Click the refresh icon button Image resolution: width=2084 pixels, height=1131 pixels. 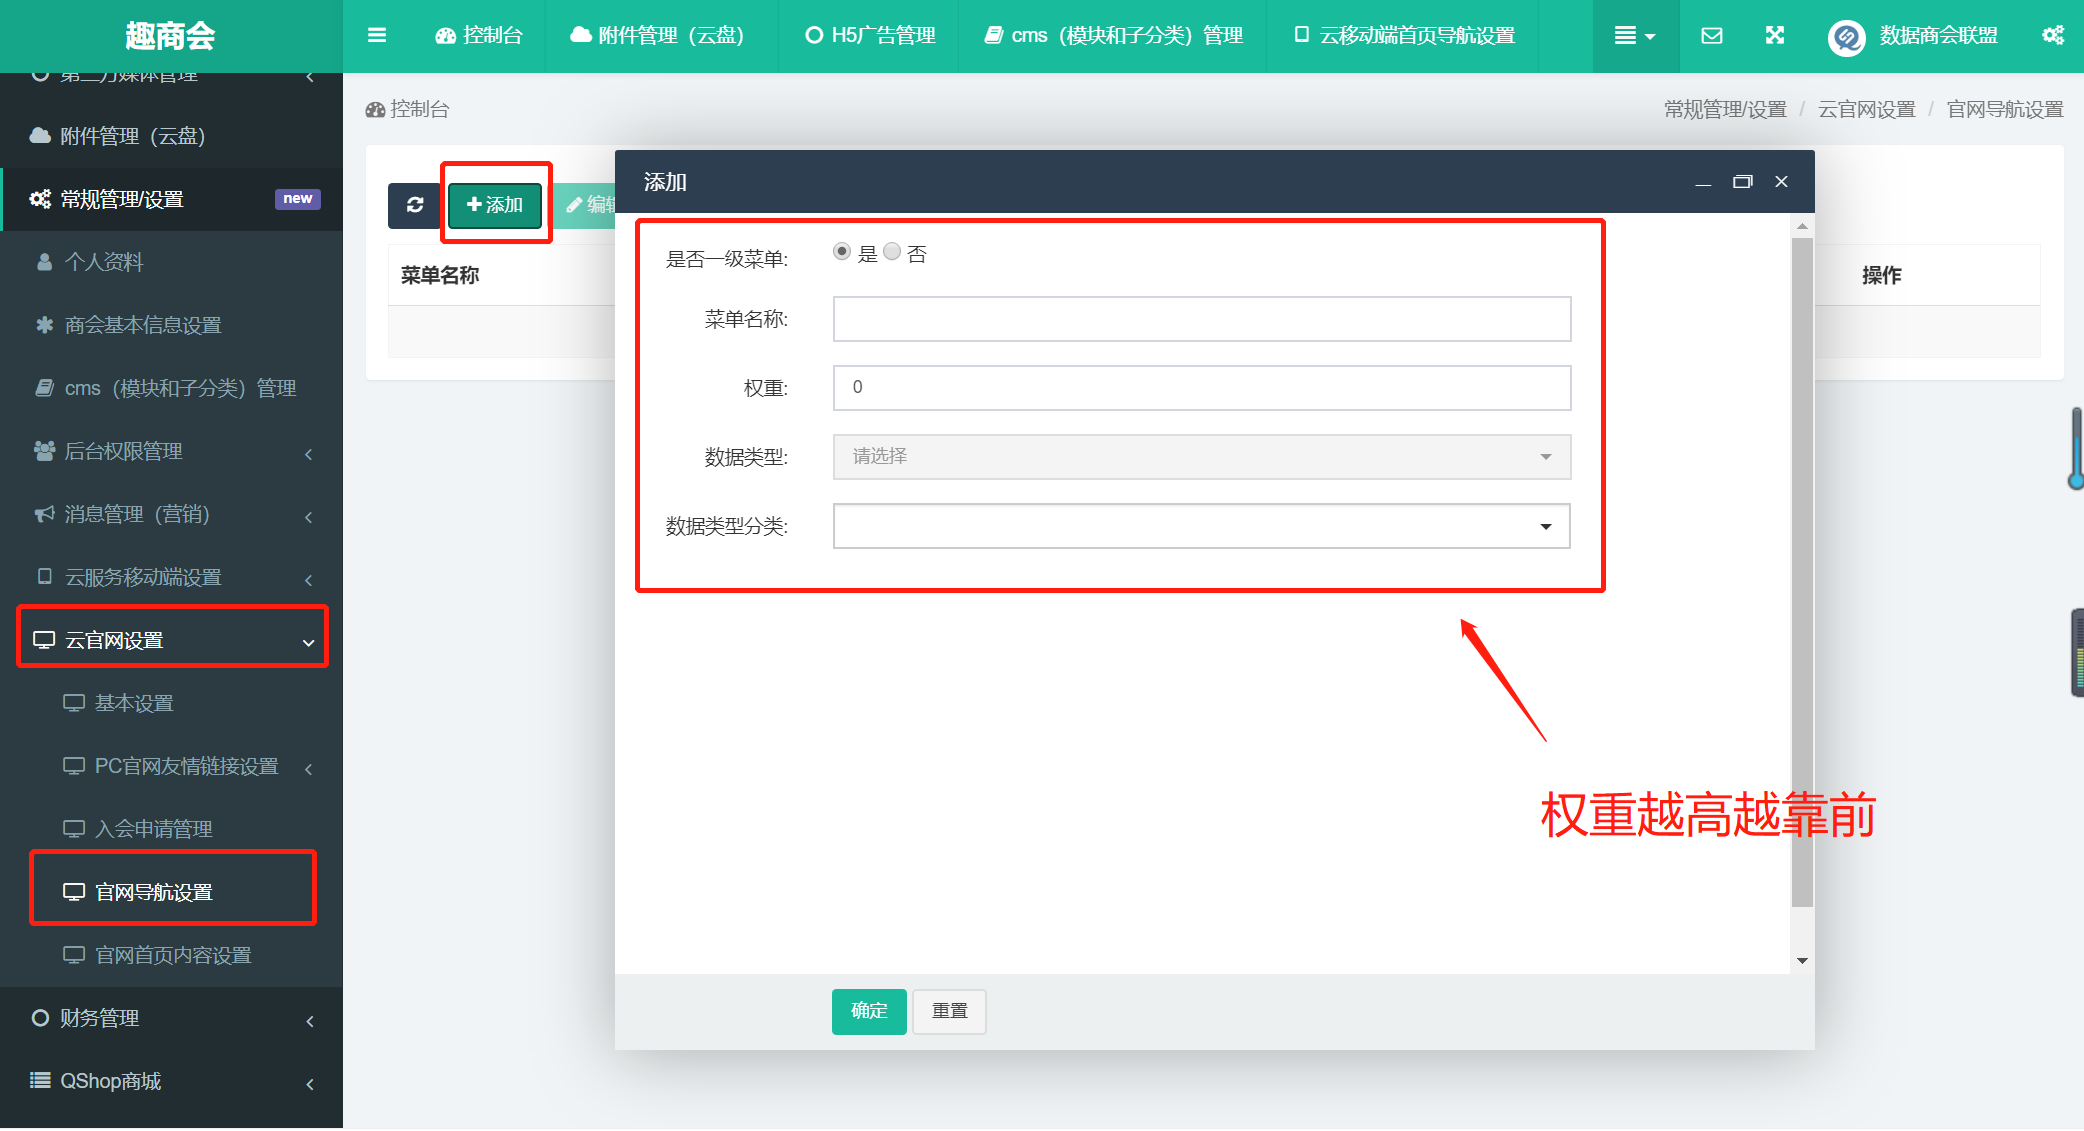(415, 205)
